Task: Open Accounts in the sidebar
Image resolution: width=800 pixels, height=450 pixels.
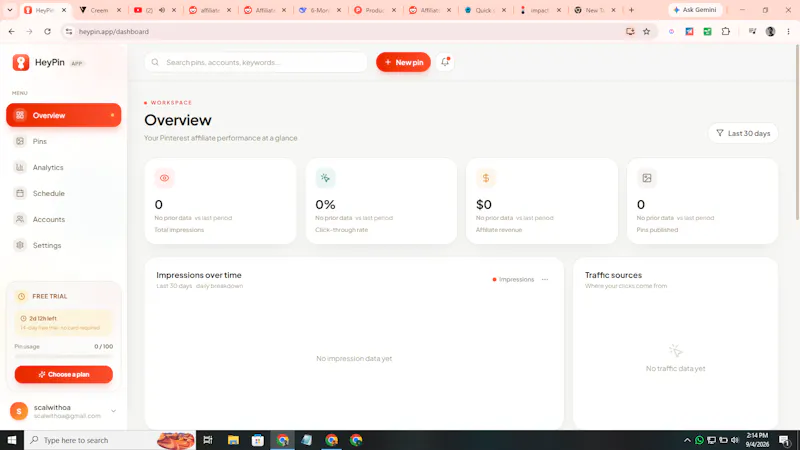Action: point(64,219)
